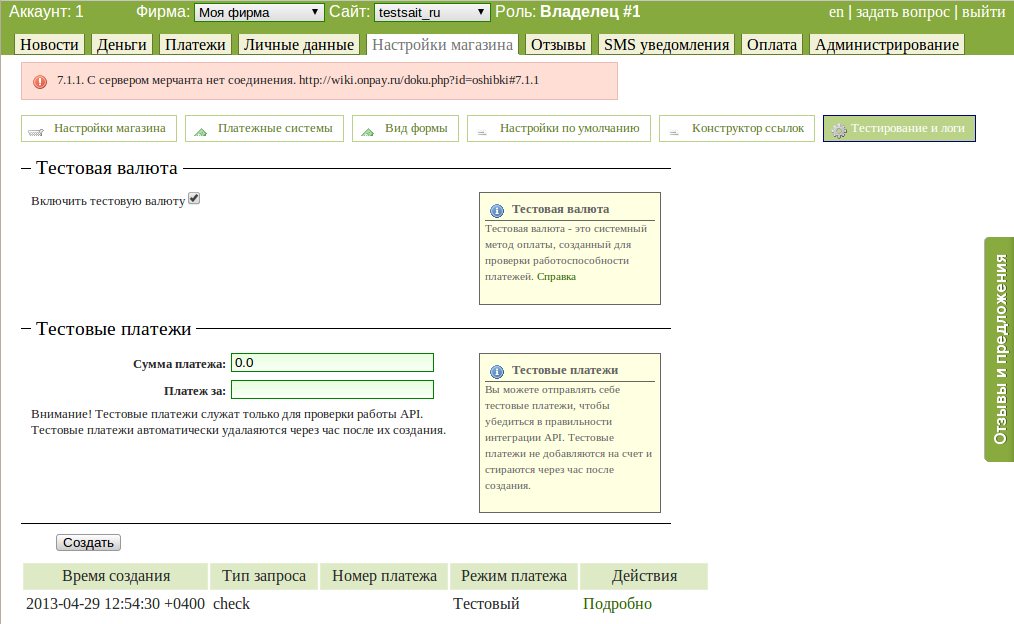
Task: Open the Деньги tab
Action: point(122,45)
